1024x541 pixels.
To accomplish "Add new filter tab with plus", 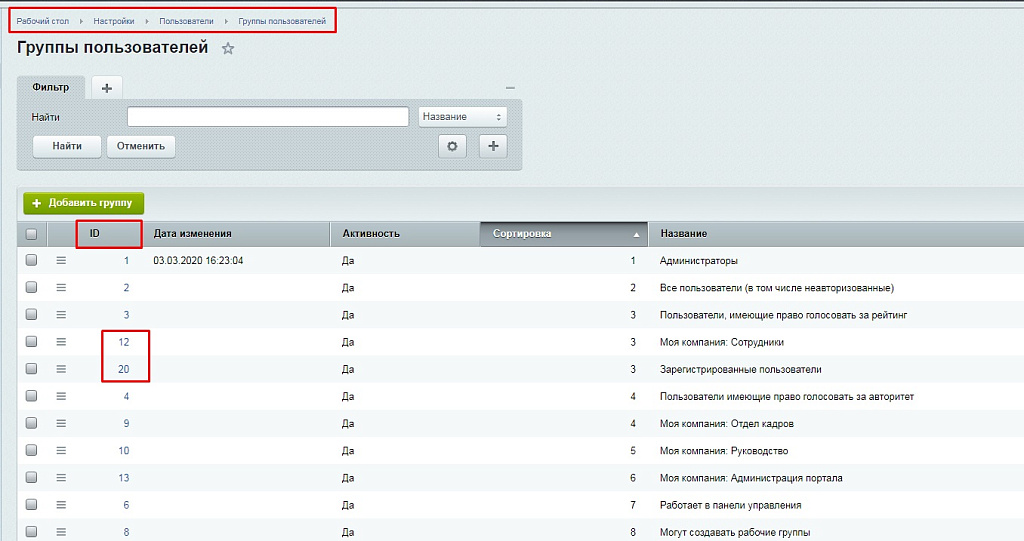I will click(106, 88).
